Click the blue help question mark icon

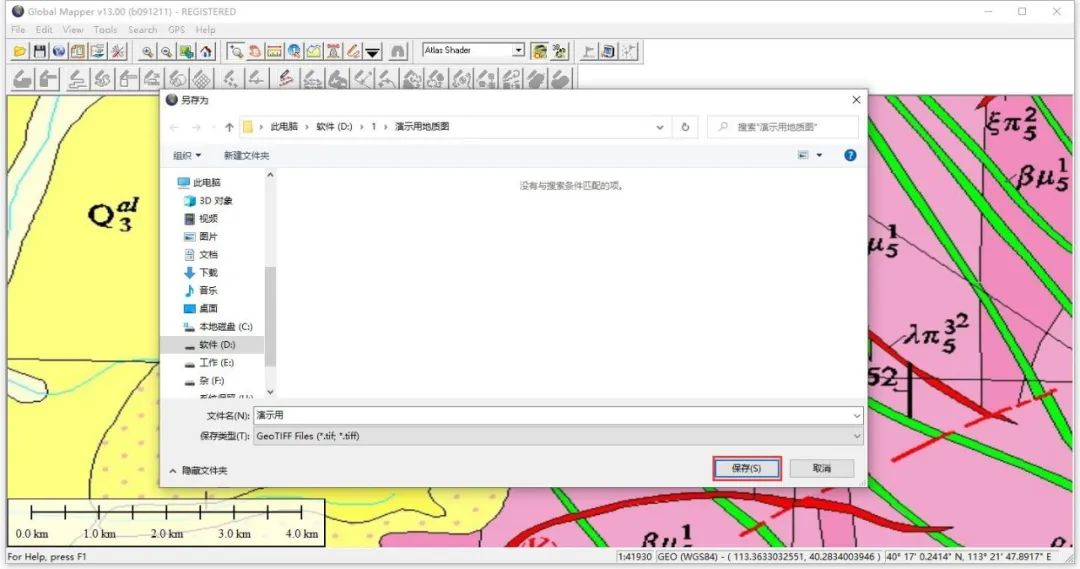coord(850,155)
